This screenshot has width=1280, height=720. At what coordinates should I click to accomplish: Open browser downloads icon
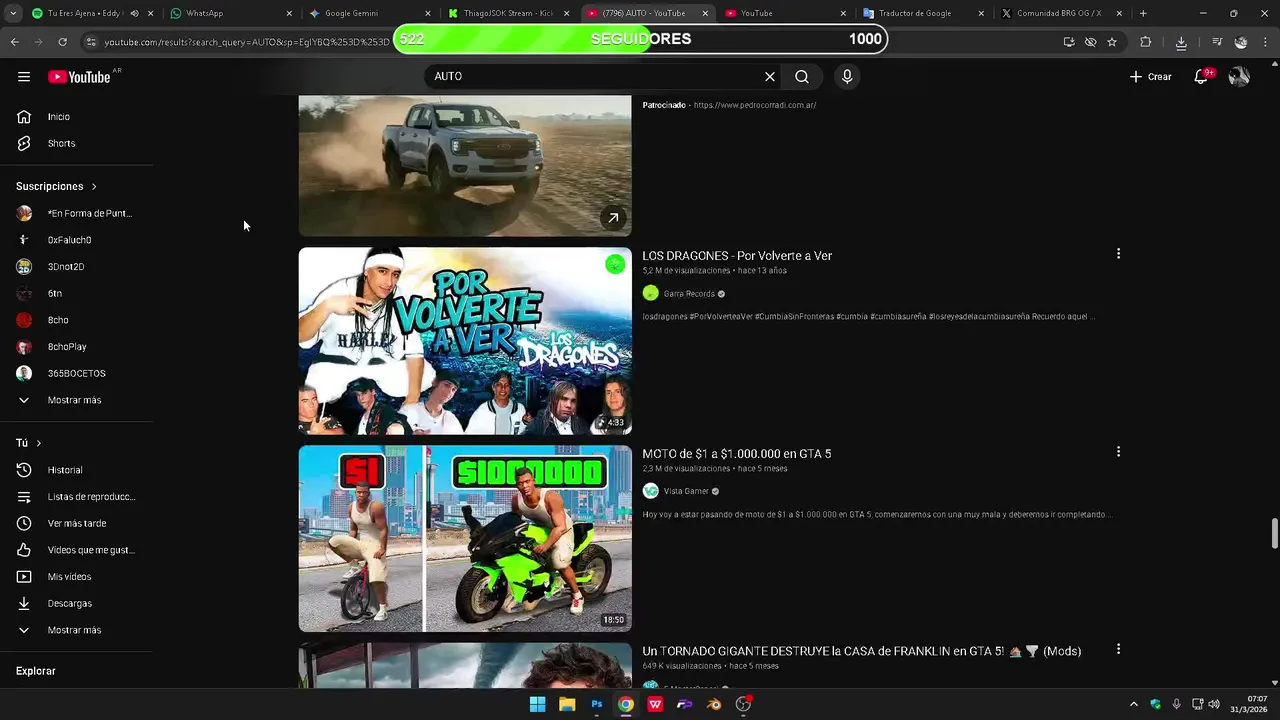click(1181, 42)
